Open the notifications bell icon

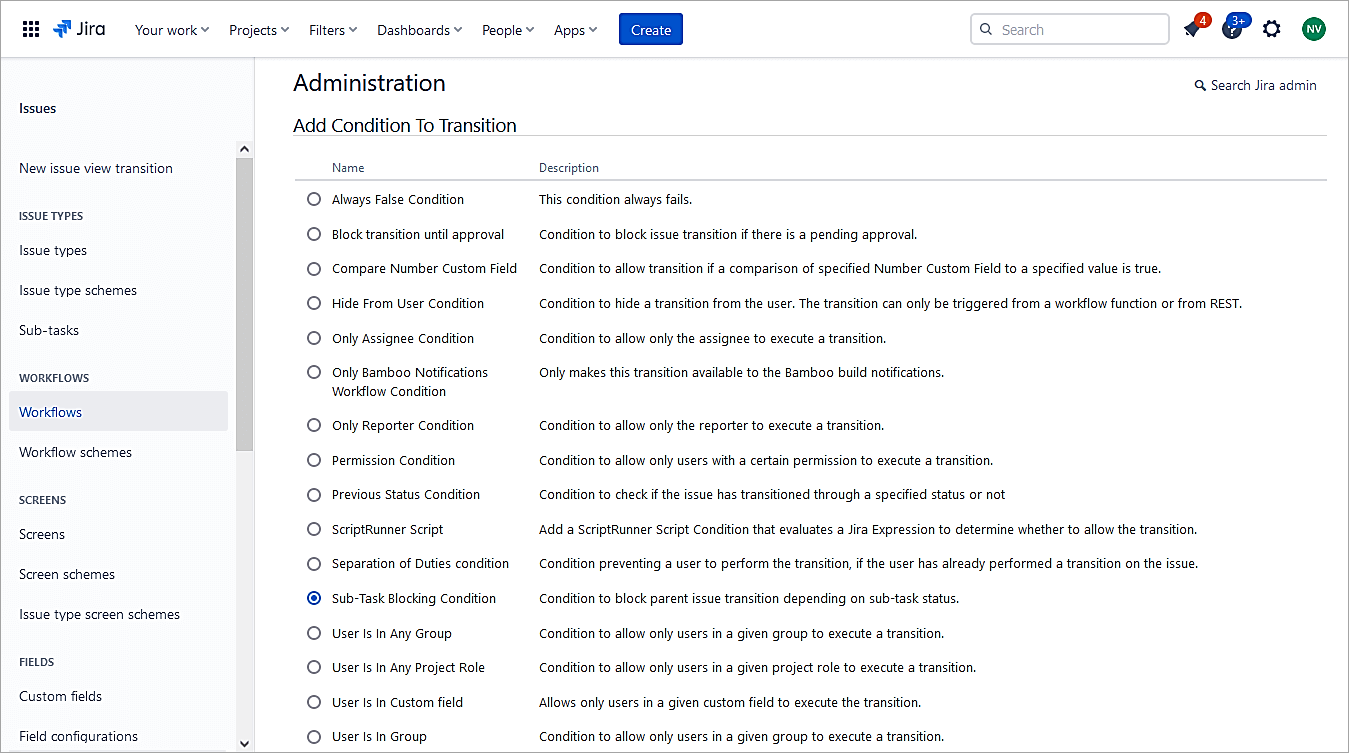(1192, 30)
